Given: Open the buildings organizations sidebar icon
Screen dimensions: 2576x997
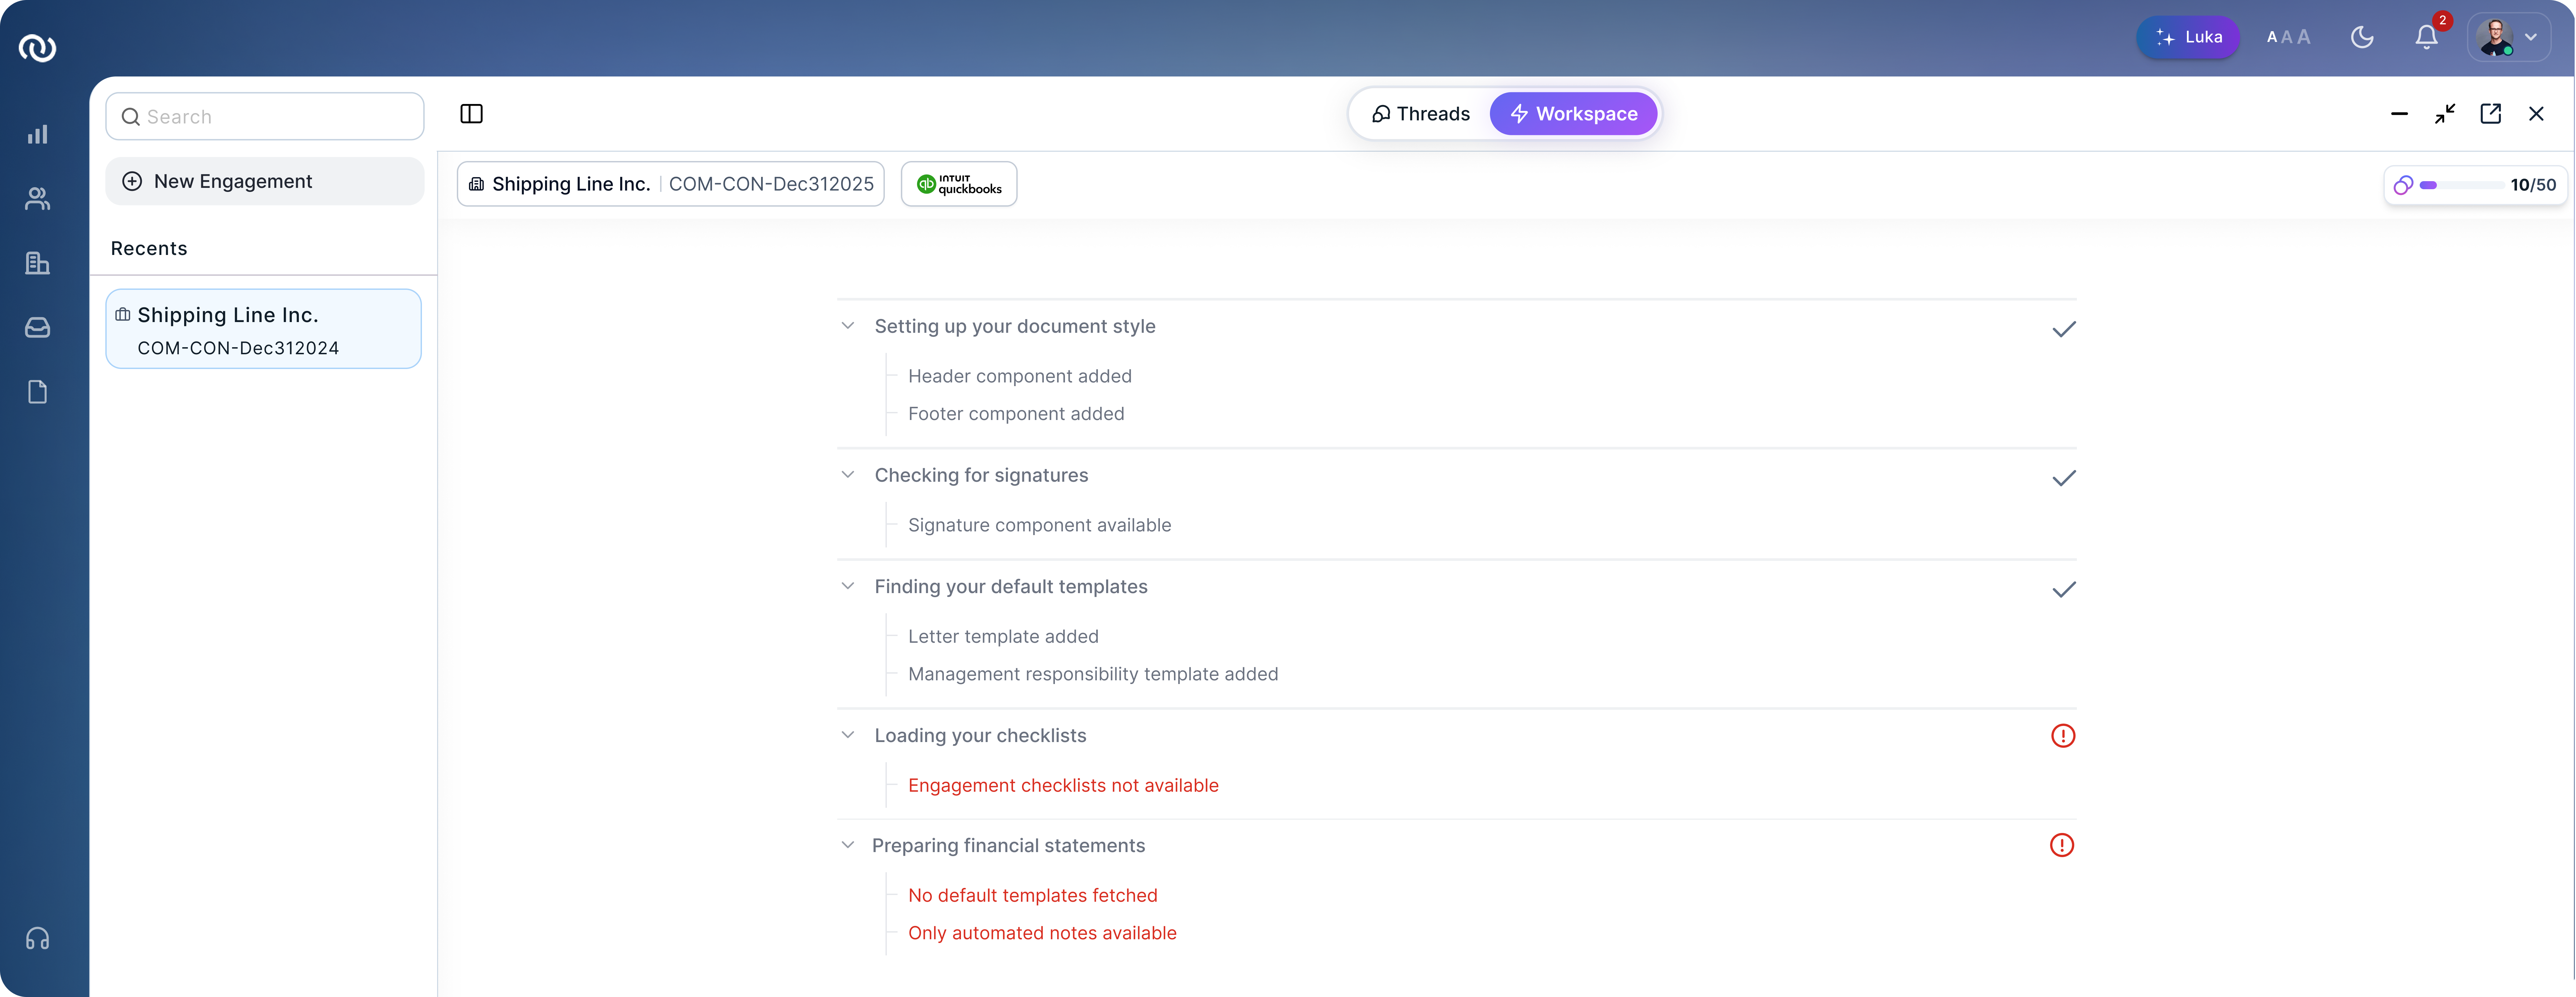Looking at the screenshot, I should pyautogui.click(x=37, y=263).
